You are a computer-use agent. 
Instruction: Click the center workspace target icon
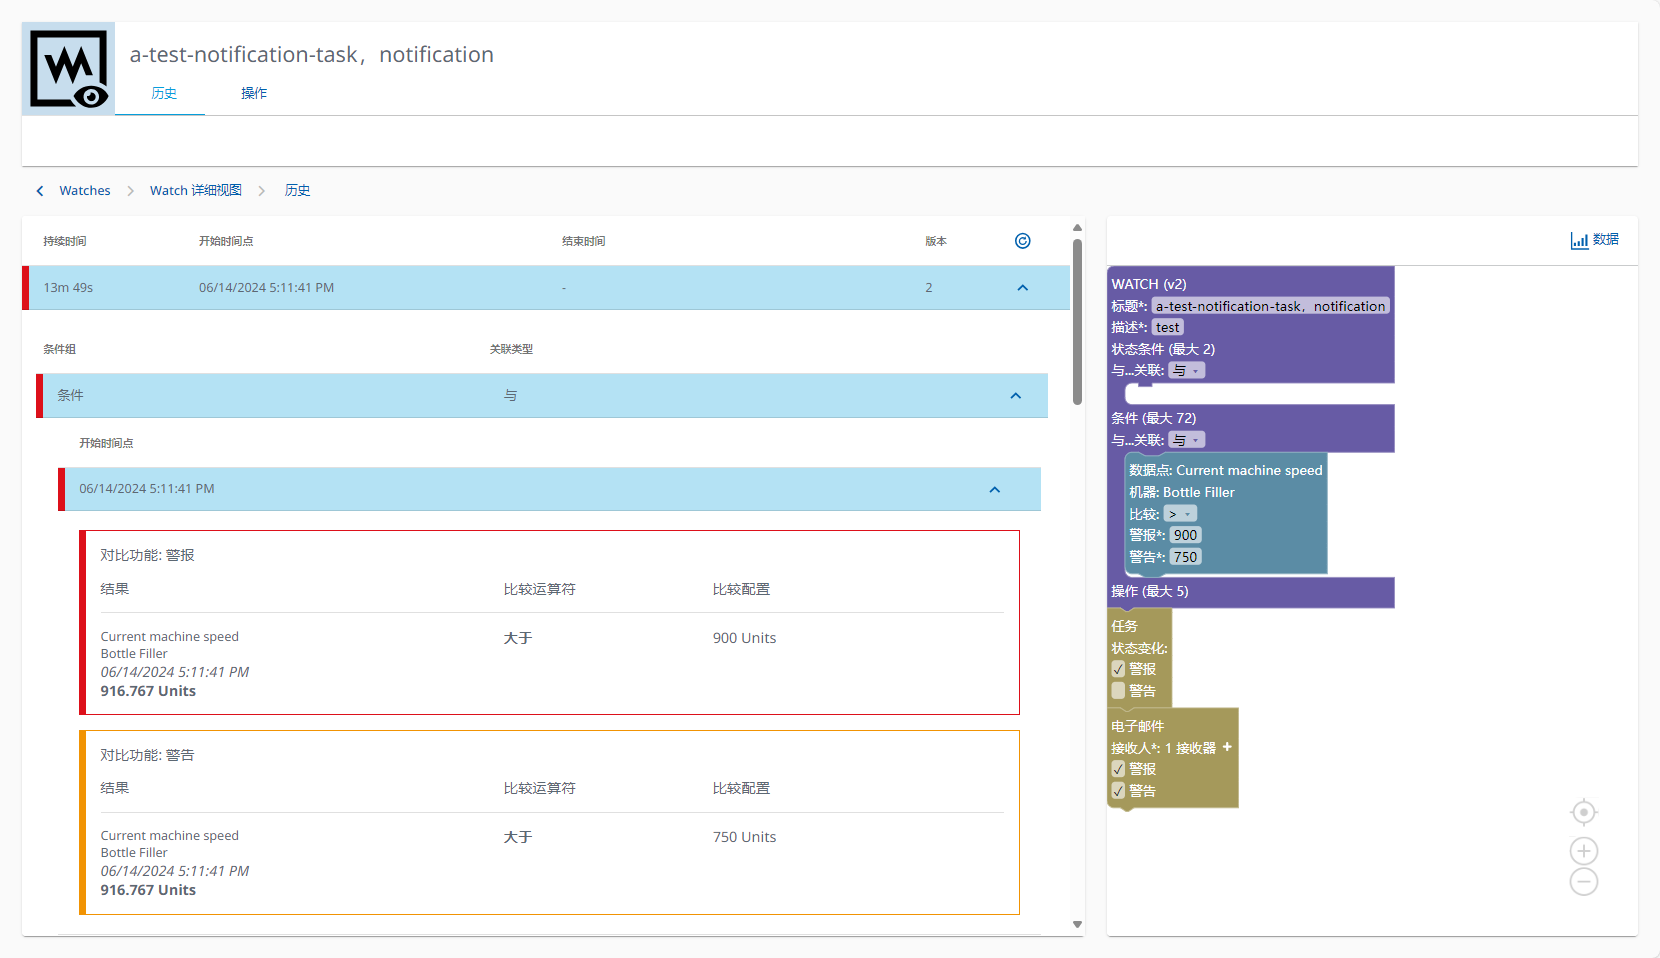[1583, 812]
